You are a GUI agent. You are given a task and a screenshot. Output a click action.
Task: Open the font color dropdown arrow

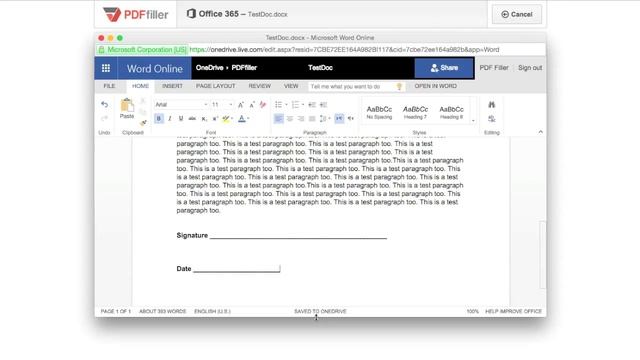[248, 119]
